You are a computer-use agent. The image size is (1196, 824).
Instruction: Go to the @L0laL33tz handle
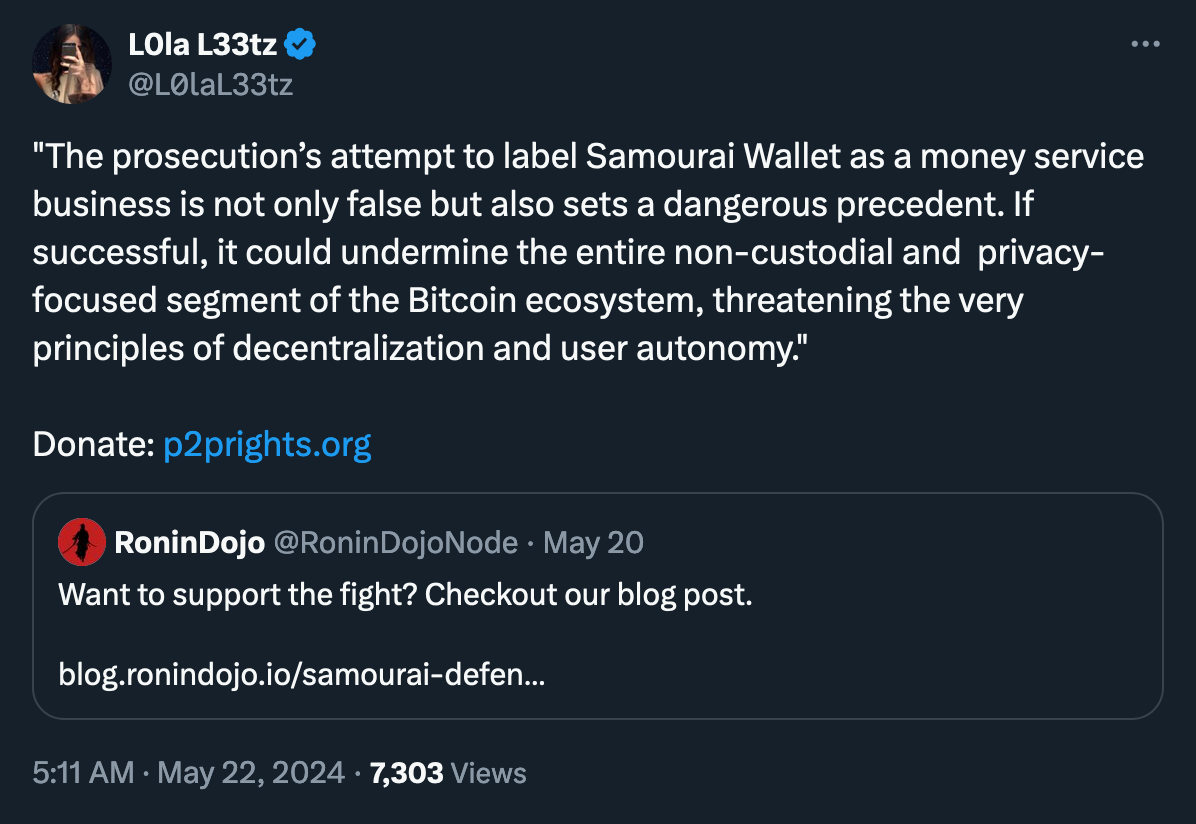[210, 84]
